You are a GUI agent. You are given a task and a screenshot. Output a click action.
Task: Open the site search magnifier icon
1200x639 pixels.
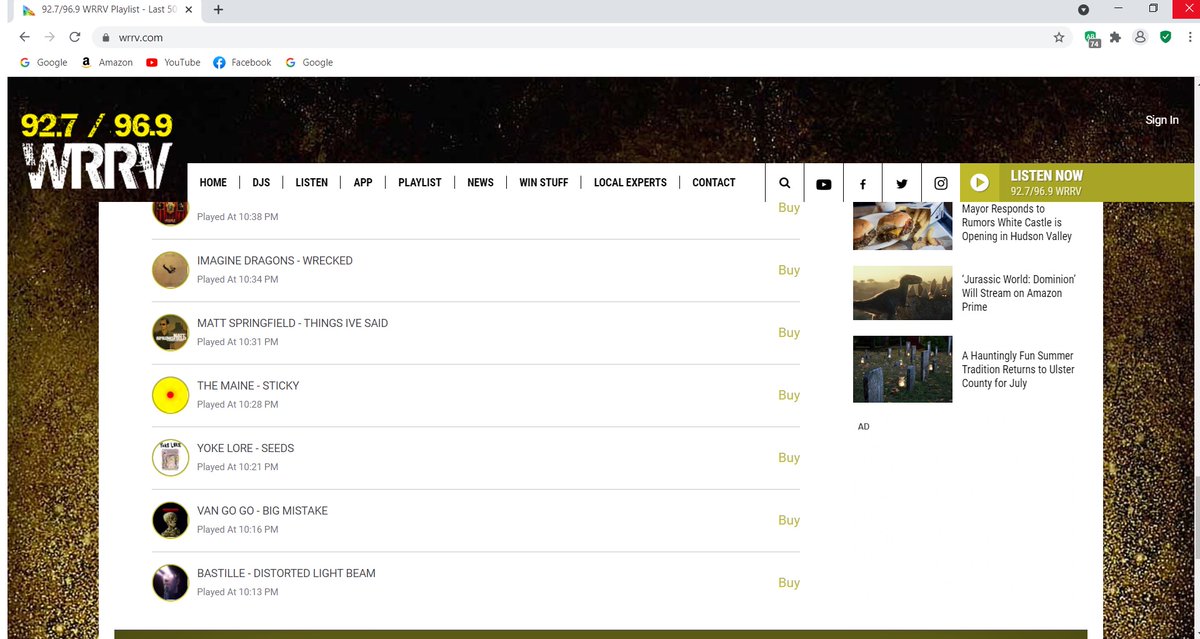[784, 183]
